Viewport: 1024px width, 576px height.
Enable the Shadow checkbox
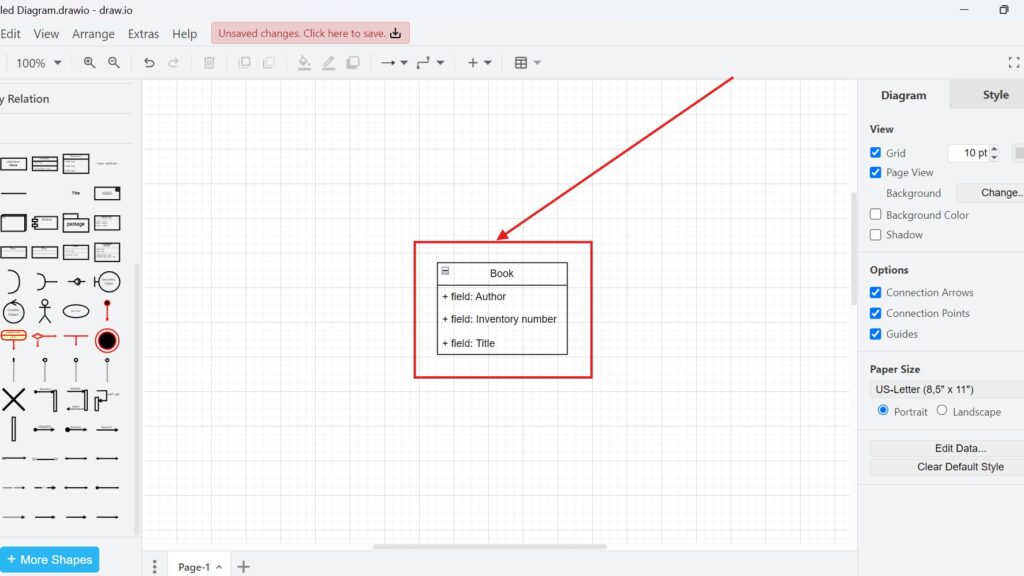(x=875, y=234)
